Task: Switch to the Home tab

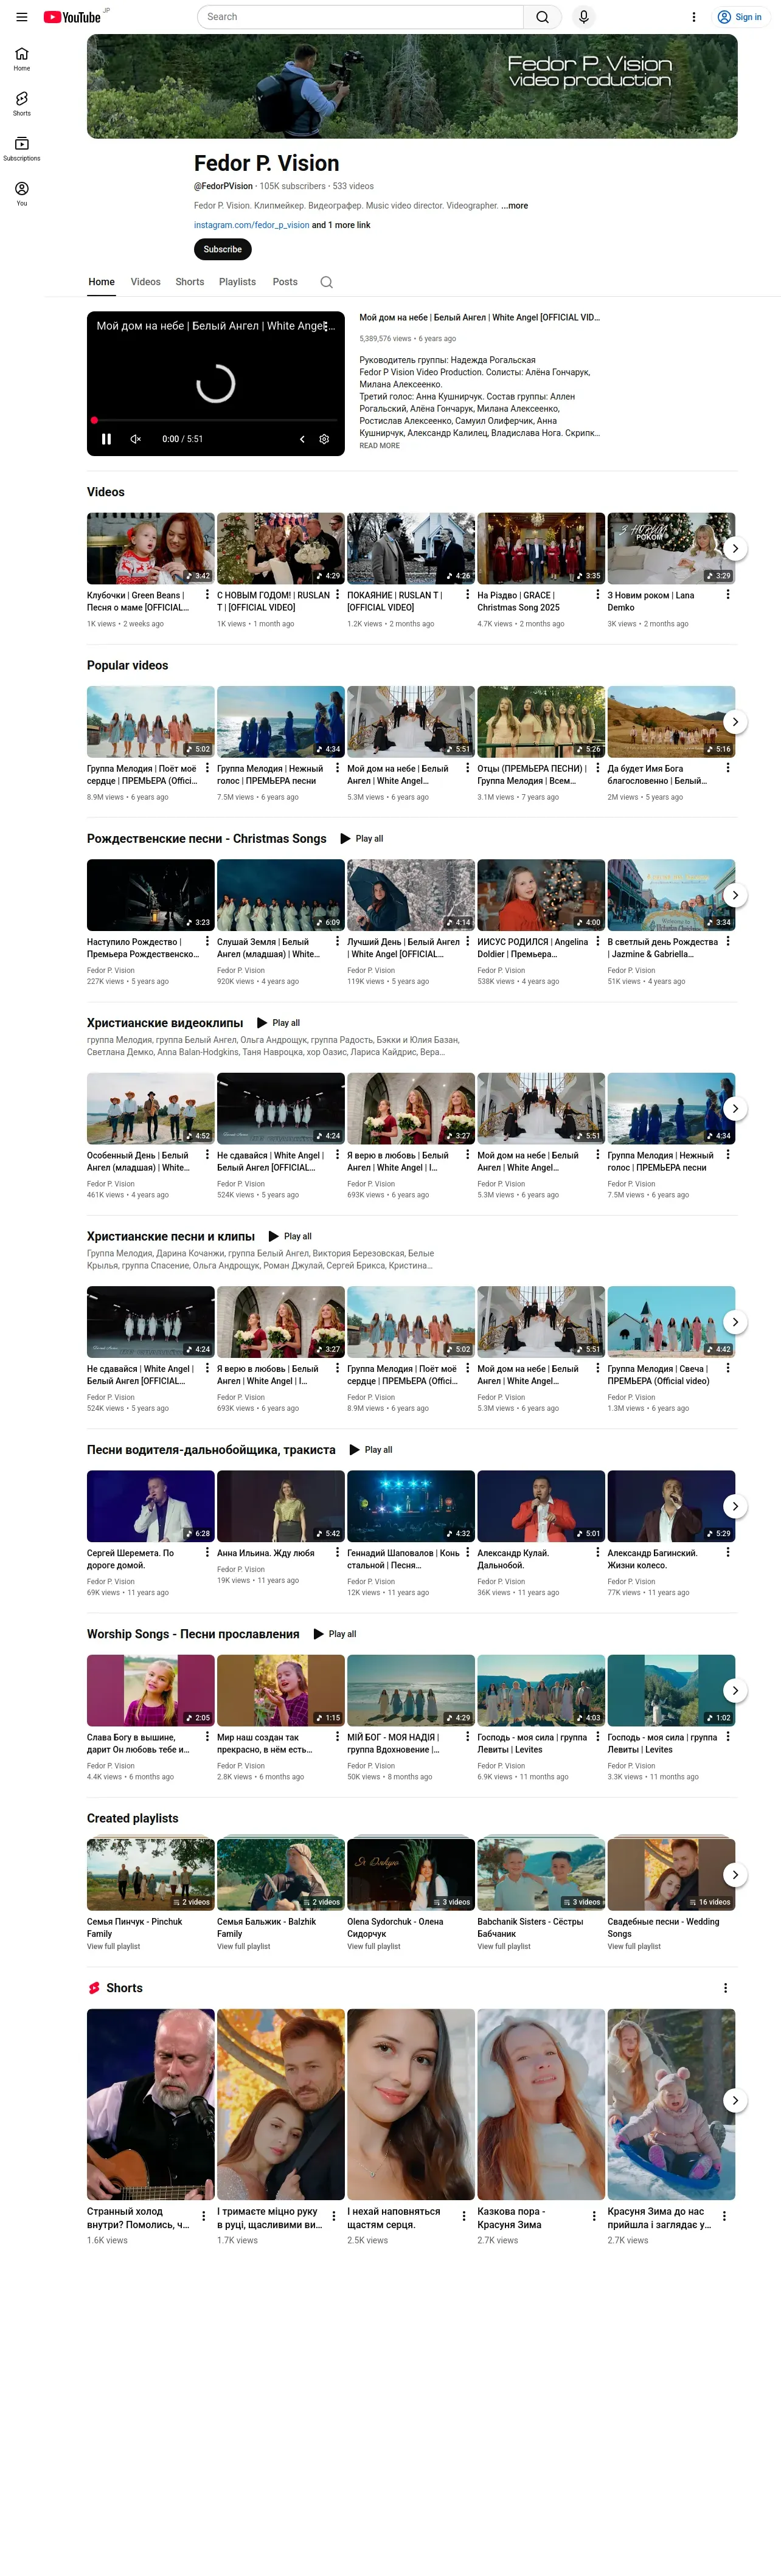Action: pos(101,282)
